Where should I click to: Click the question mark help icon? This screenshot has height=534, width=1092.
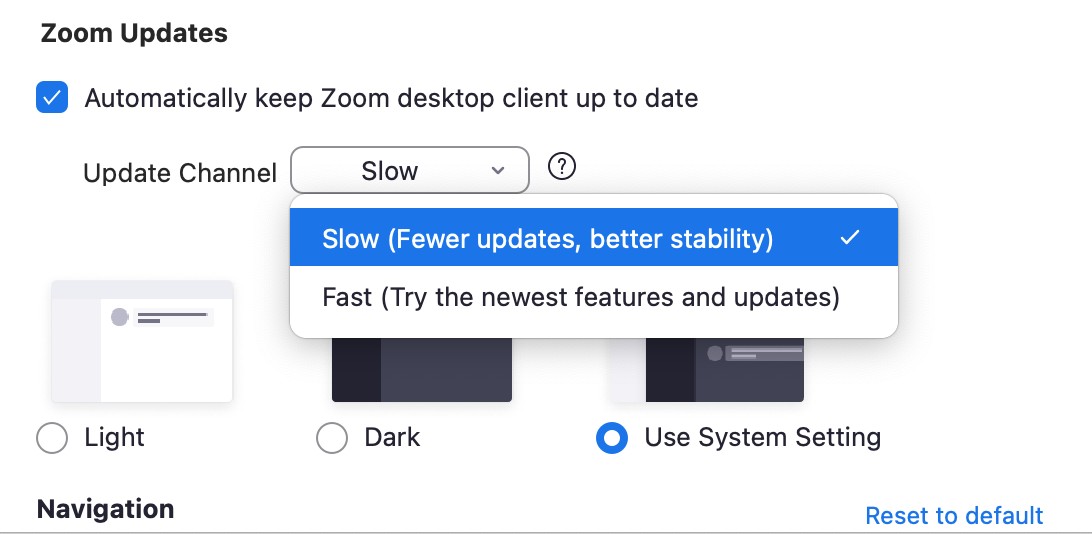(x=561, y=167)
